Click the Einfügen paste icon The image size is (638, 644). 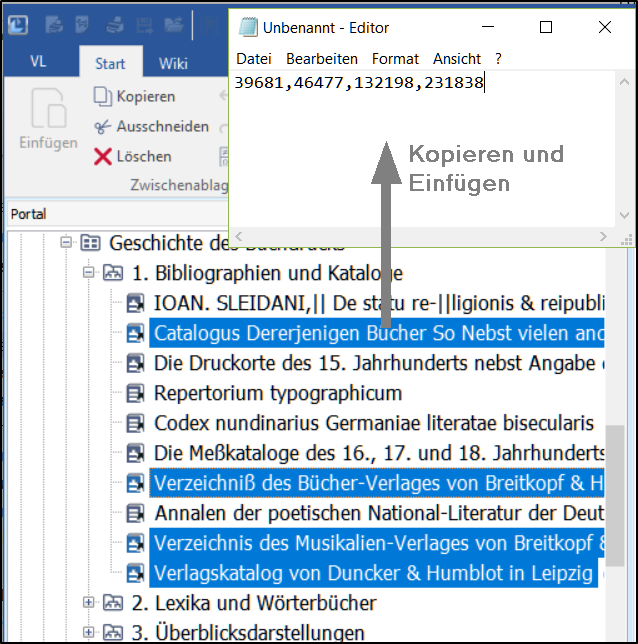[x=47, y=109]
